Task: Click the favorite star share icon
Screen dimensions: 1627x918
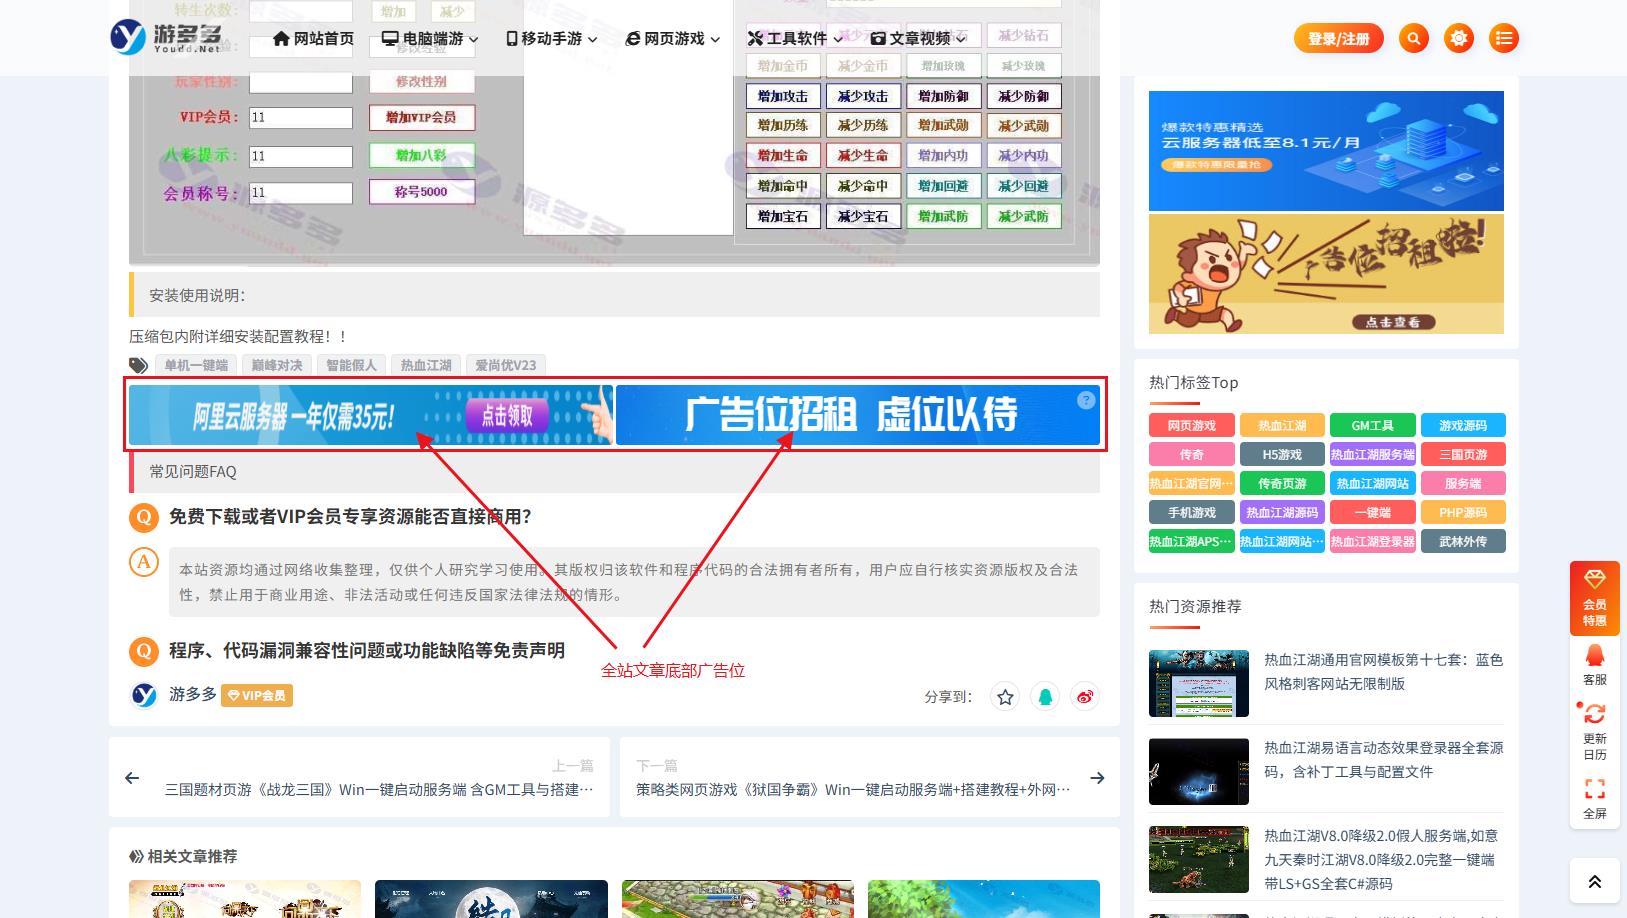Action: point(1005,696)
